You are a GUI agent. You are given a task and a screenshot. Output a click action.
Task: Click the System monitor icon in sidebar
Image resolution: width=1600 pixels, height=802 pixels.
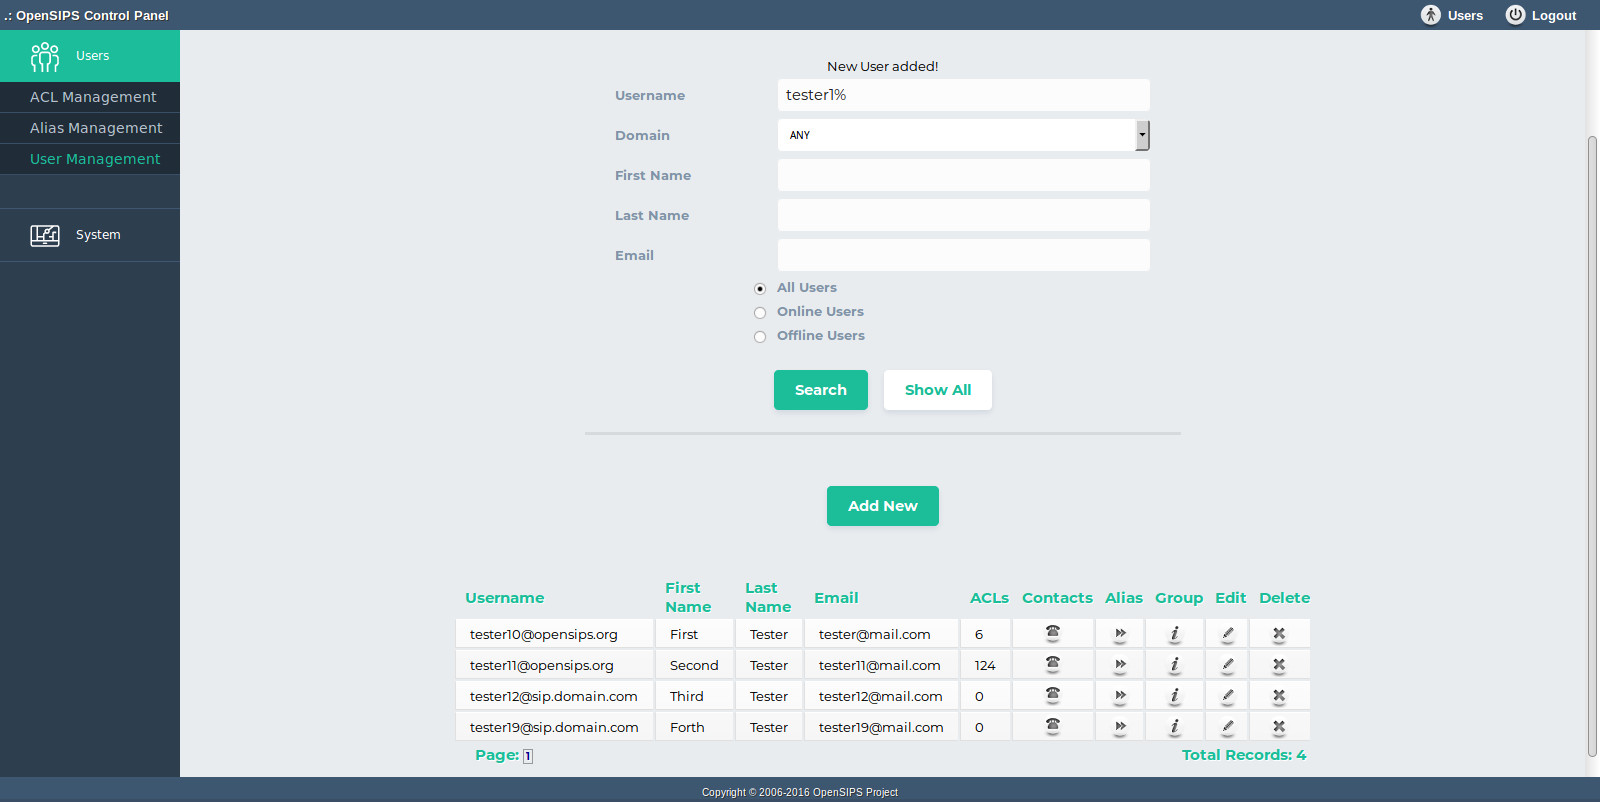coord(45,235)
